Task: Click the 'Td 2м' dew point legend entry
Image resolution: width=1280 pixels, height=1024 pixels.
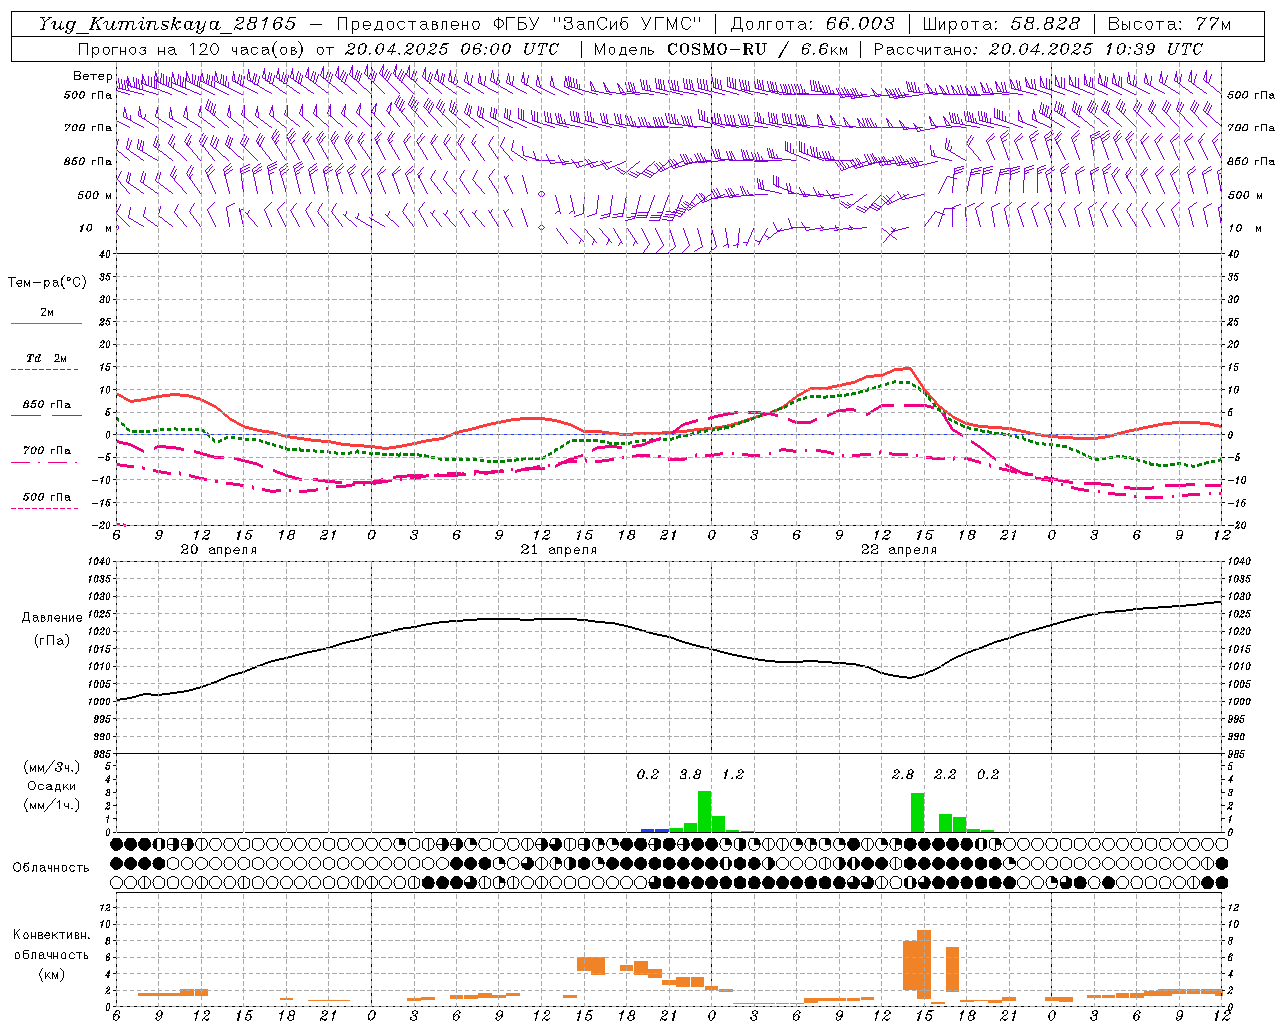Action: pyautogui.click(x=46, y=358)
